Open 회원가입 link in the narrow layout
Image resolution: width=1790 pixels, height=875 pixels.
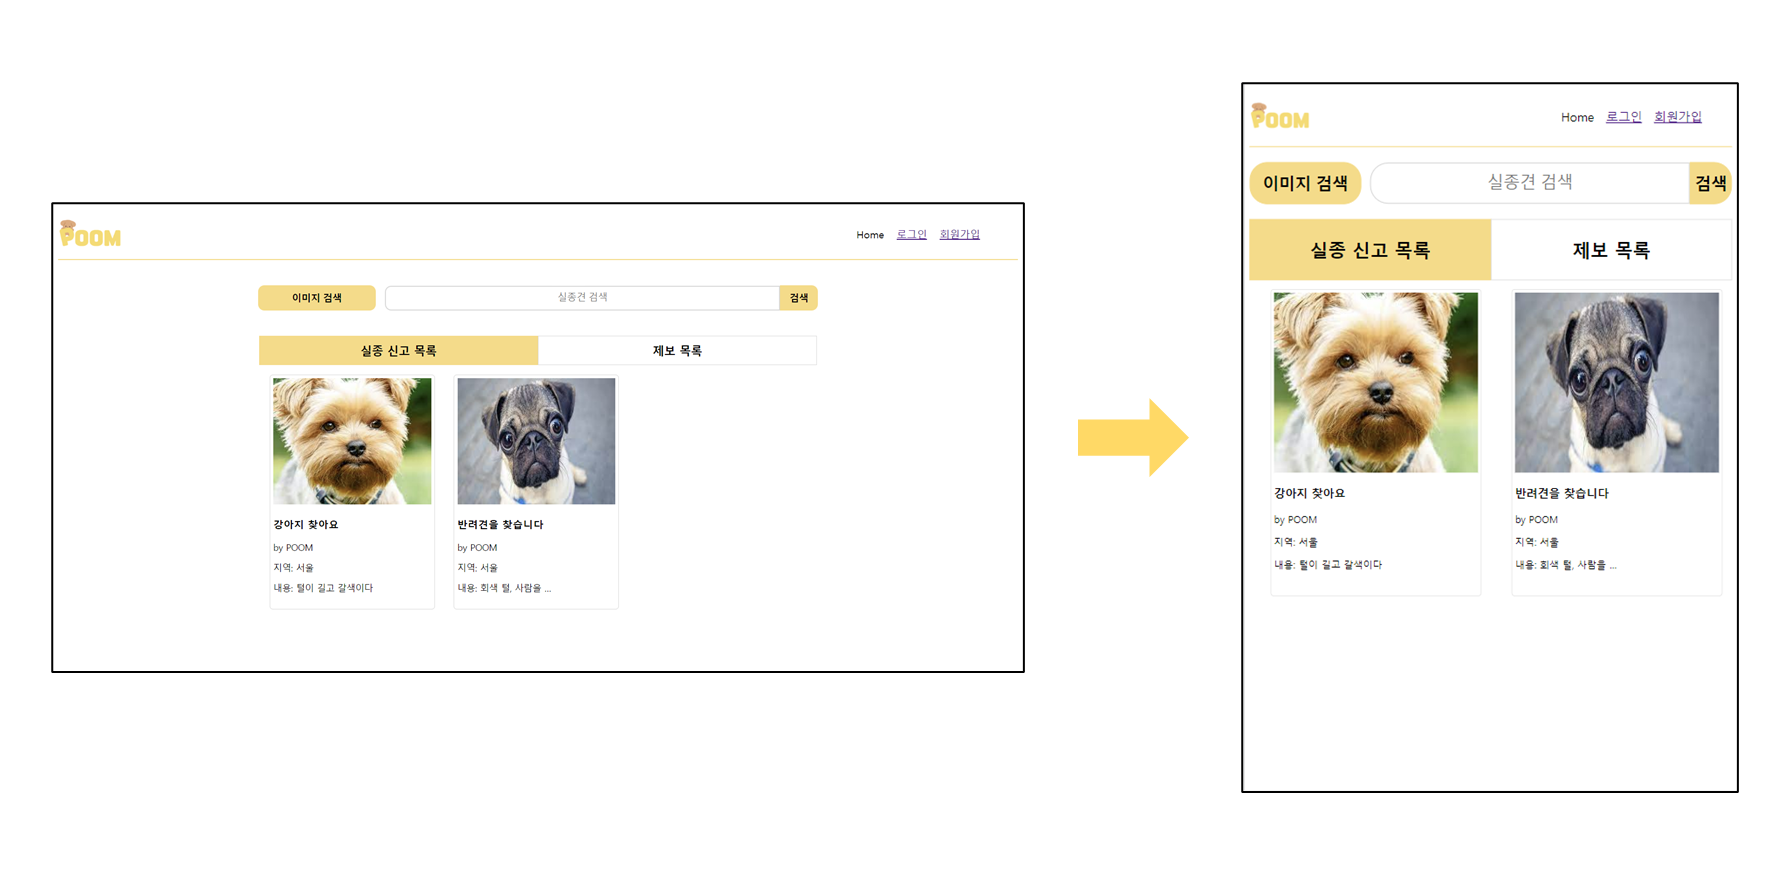(1677, 117)
